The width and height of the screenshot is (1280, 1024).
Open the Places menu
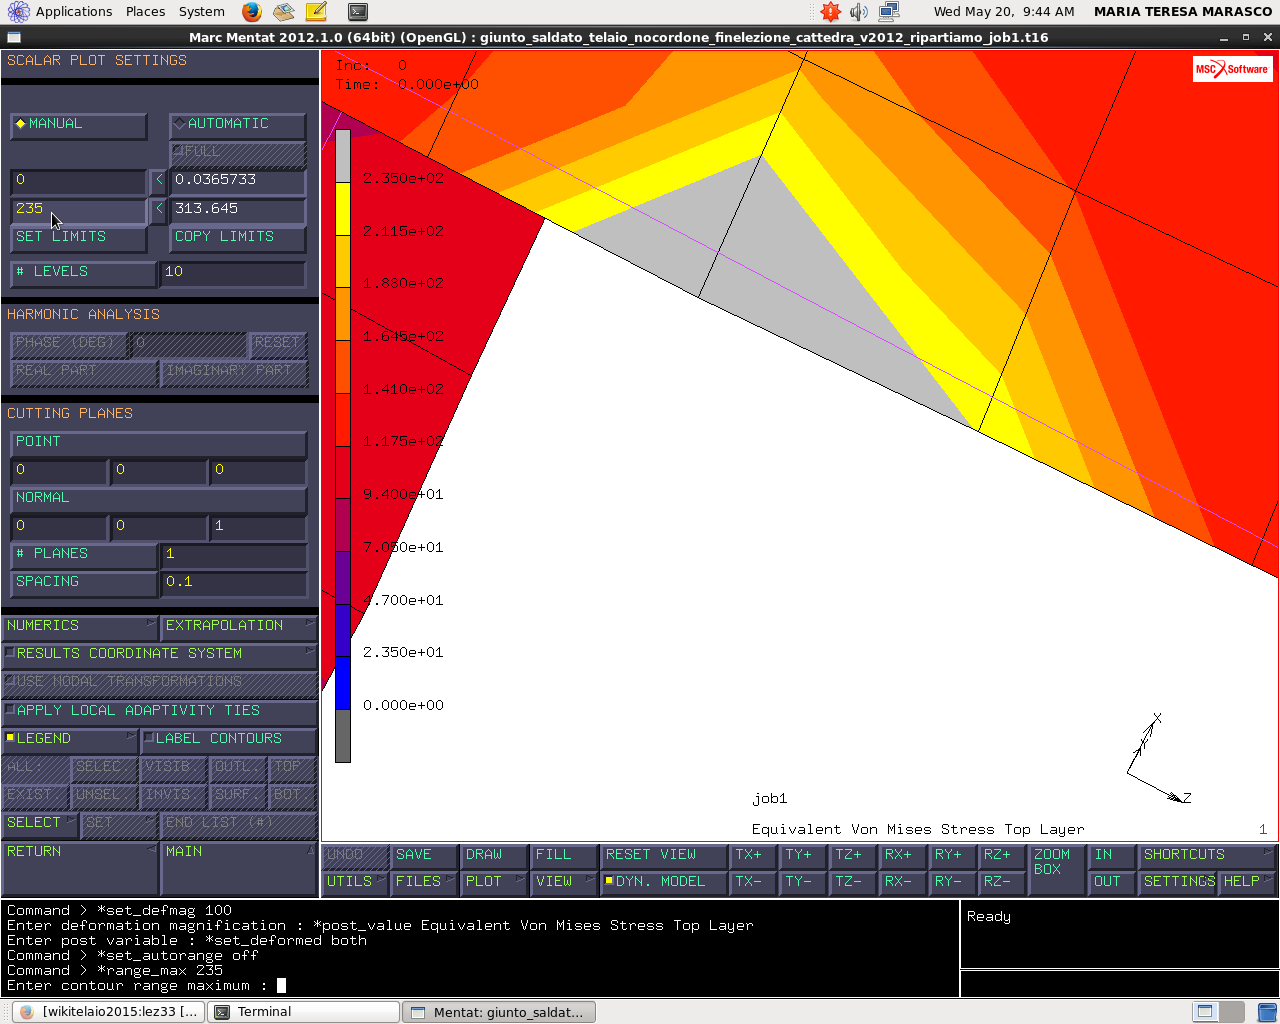[146, 12]
